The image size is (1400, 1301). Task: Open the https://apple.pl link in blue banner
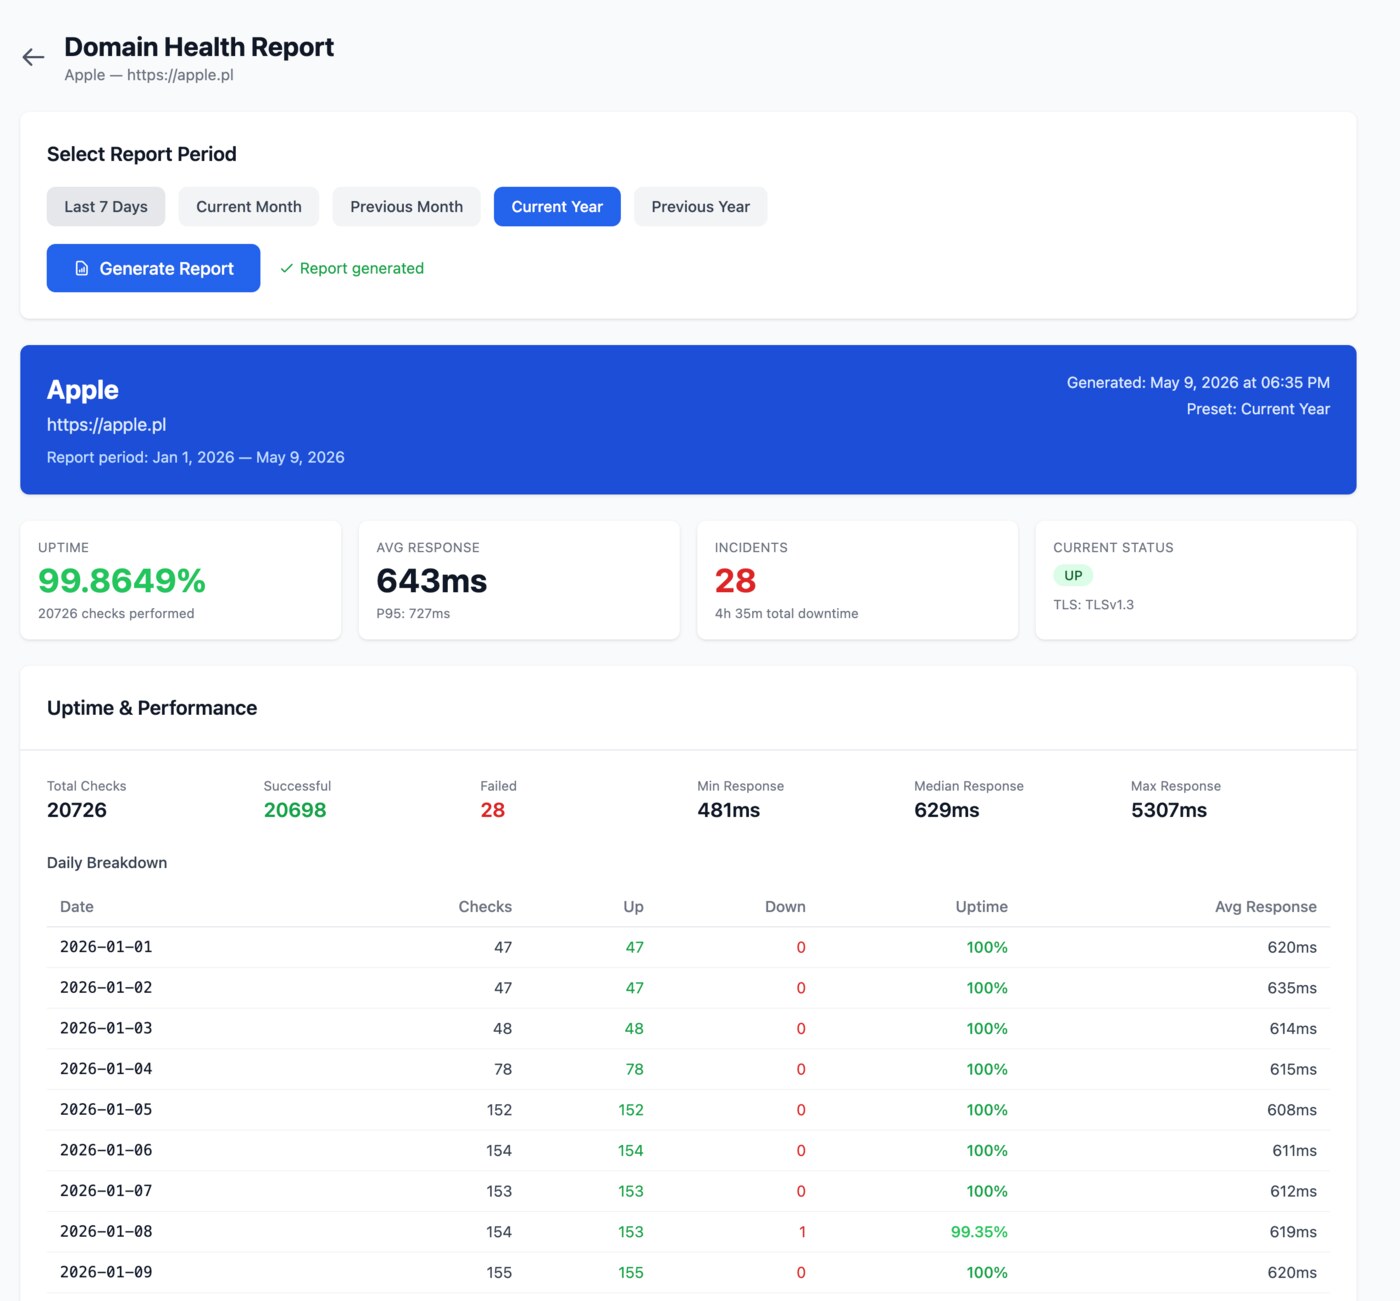pos(106,424)
